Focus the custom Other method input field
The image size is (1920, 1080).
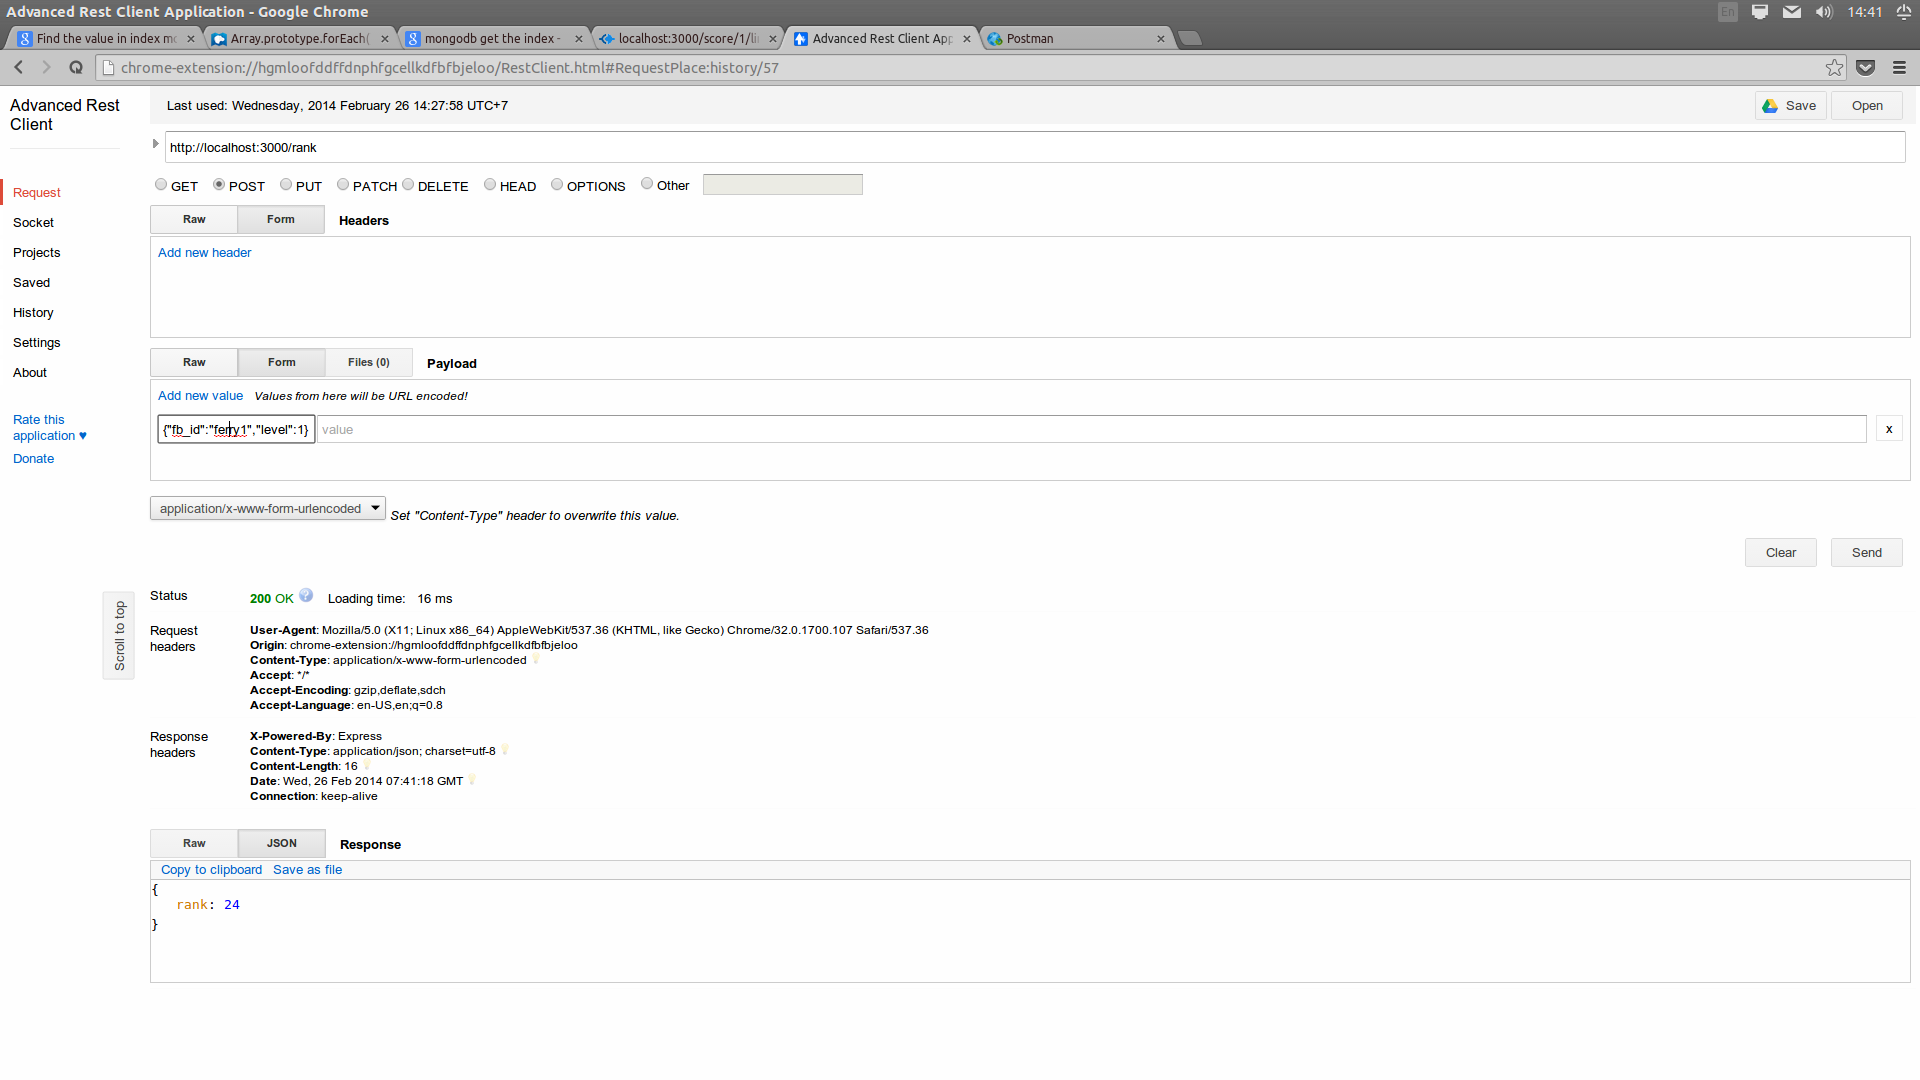[783, 185]
